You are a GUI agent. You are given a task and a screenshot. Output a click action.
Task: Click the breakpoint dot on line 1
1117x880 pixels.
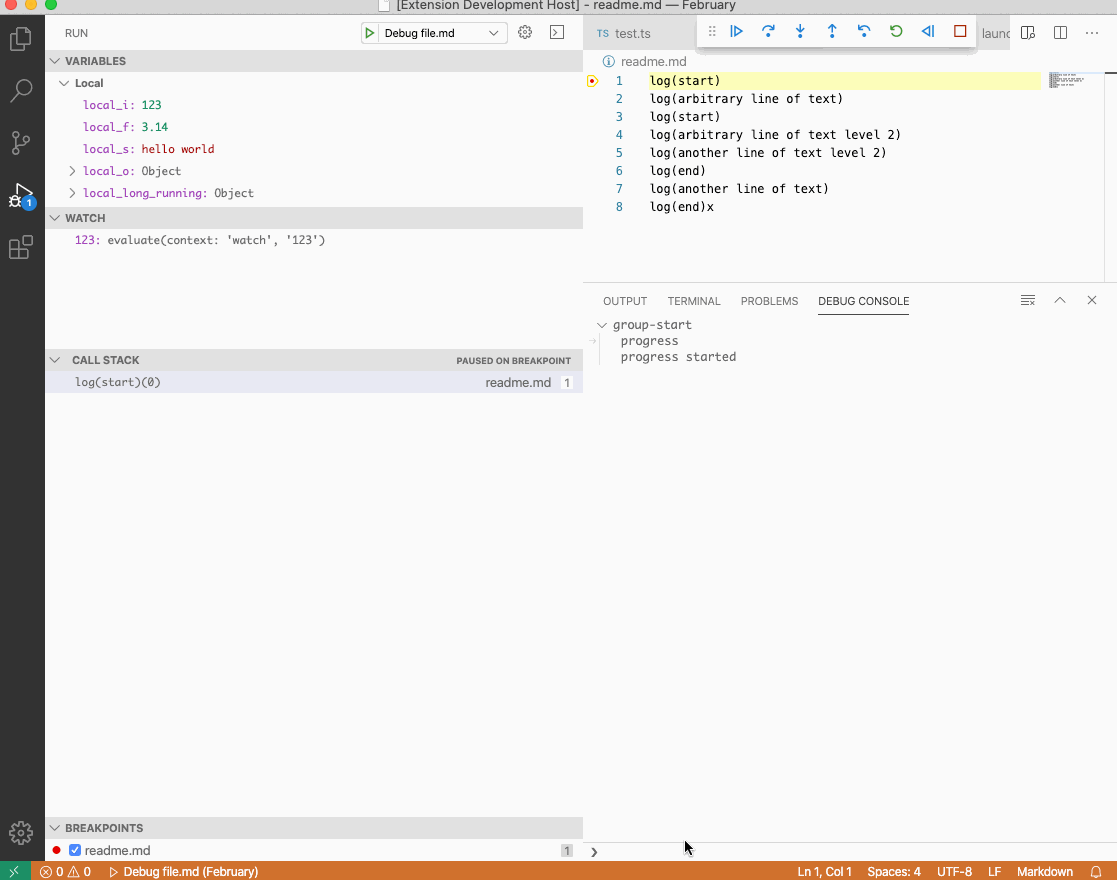tap(592, 81)
